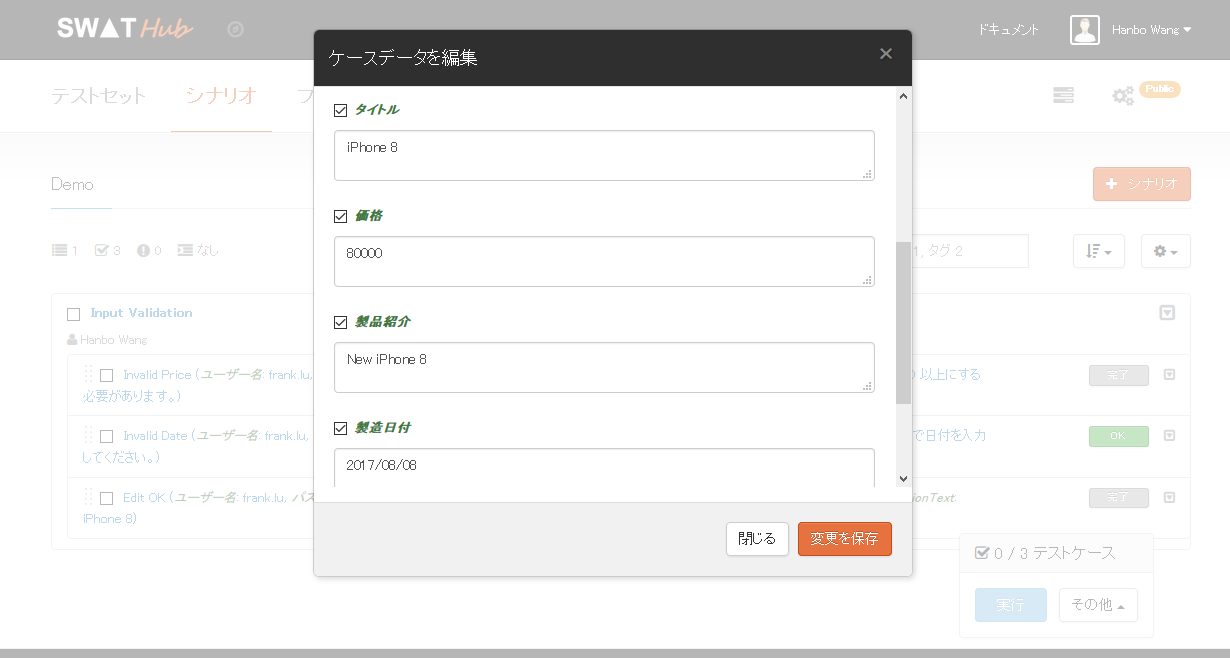This screenshot has height=658, width=1230.
Task: Click the drag handle of Edit OK case
Action: click(89, 497)
